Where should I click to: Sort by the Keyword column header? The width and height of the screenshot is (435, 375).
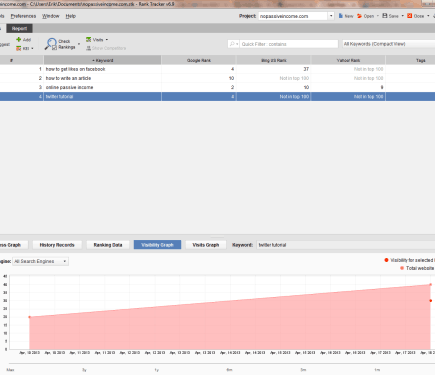tap(102, 60)
